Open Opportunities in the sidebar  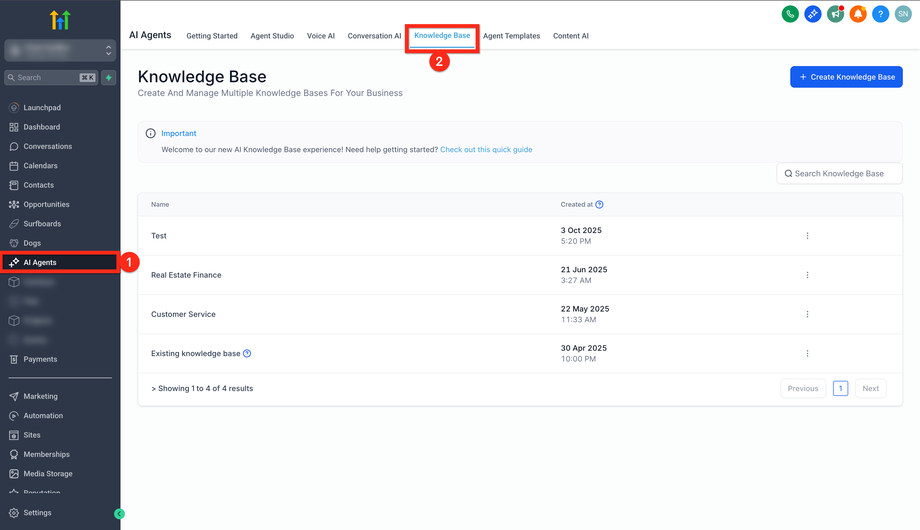click(46, 204)
